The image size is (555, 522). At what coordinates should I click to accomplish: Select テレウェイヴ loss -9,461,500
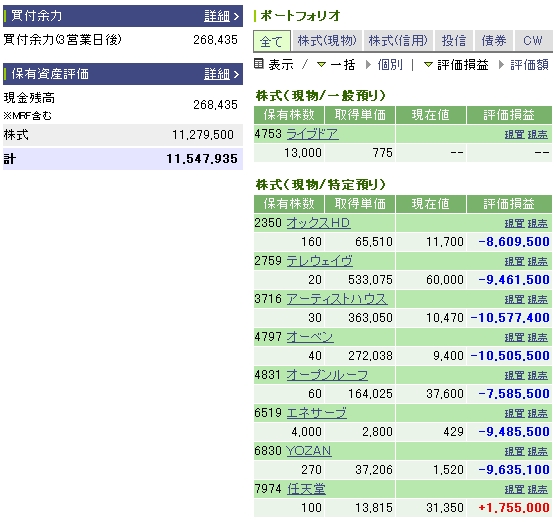514,280
